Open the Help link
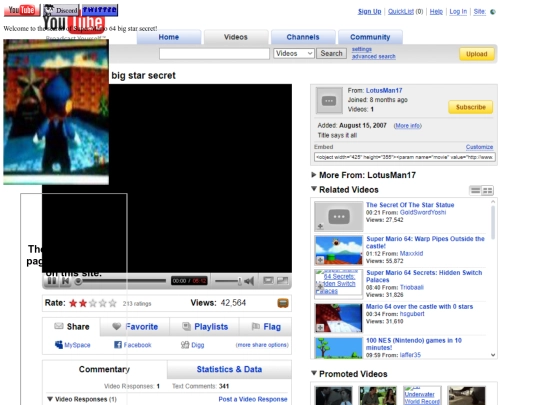 [x=436, y=11]
